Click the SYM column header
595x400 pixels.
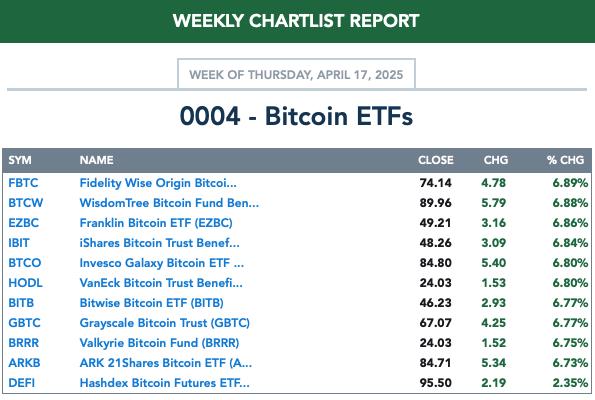point(20,160)
